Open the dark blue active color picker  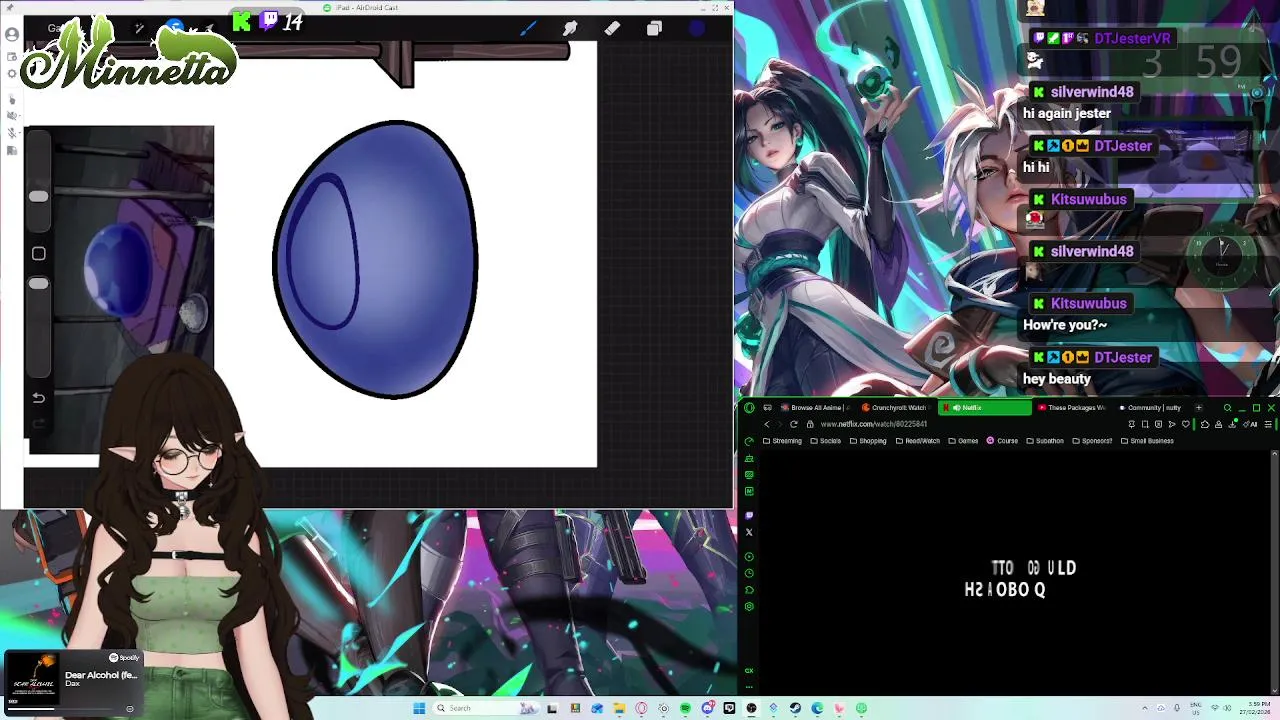697,29
